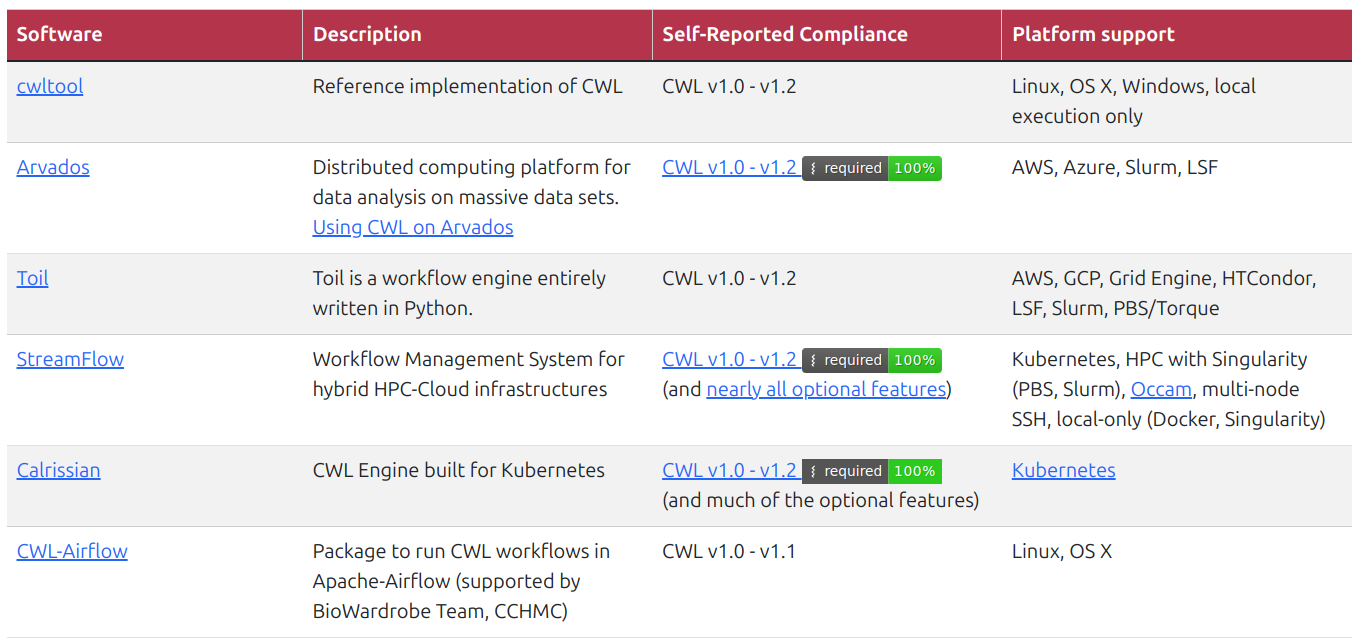Open the Kubernetes platform link
Viewport: 1363px width, 644px height.
(x=1064, y=470)
